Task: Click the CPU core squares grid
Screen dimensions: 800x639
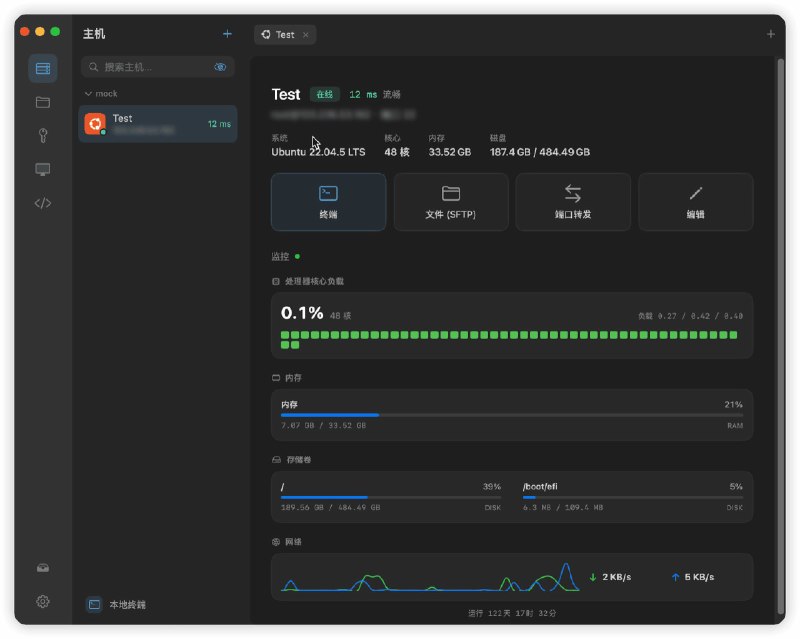Action: click(509, 339)
